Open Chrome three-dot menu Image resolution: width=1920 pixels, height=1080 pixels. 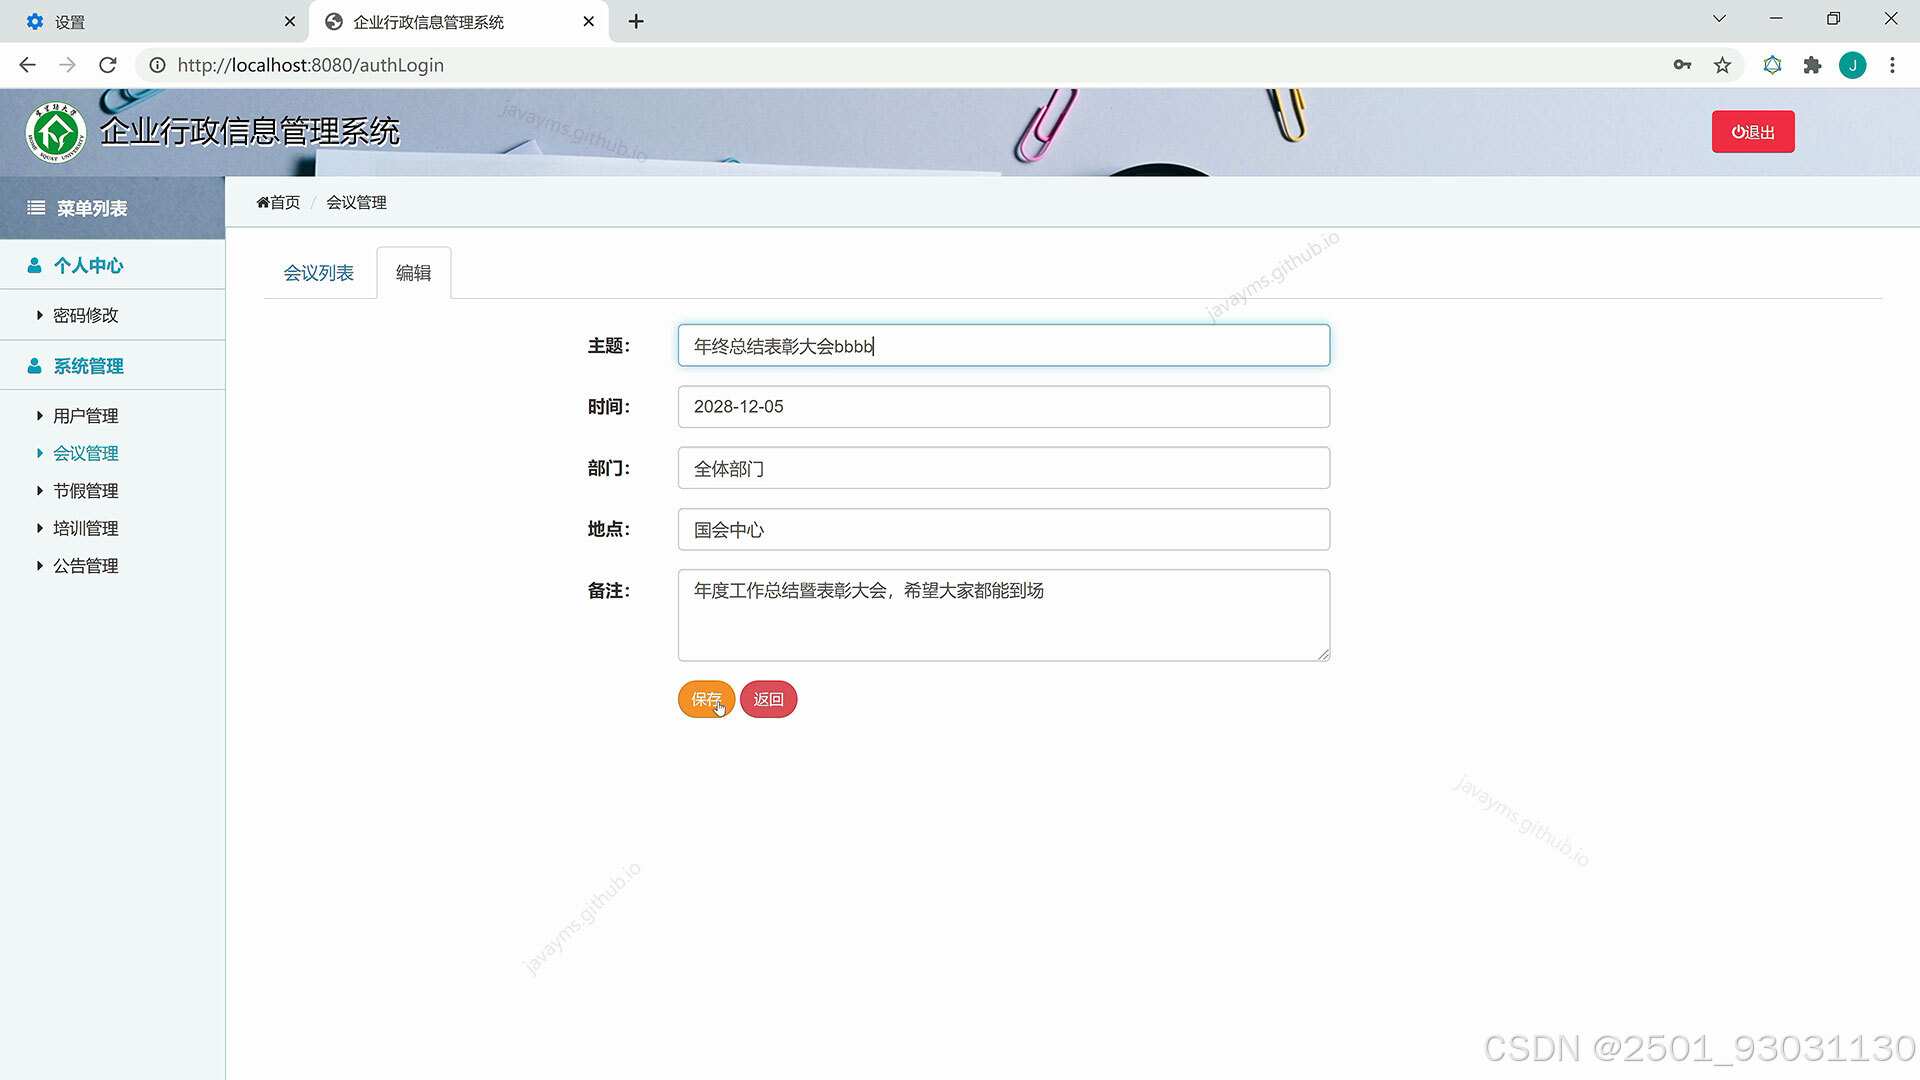click(x=1892, y=65)
